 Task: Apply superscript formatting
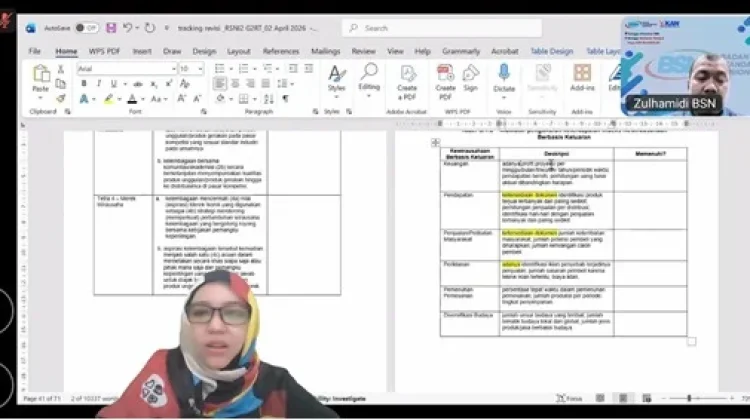point(168,84)
